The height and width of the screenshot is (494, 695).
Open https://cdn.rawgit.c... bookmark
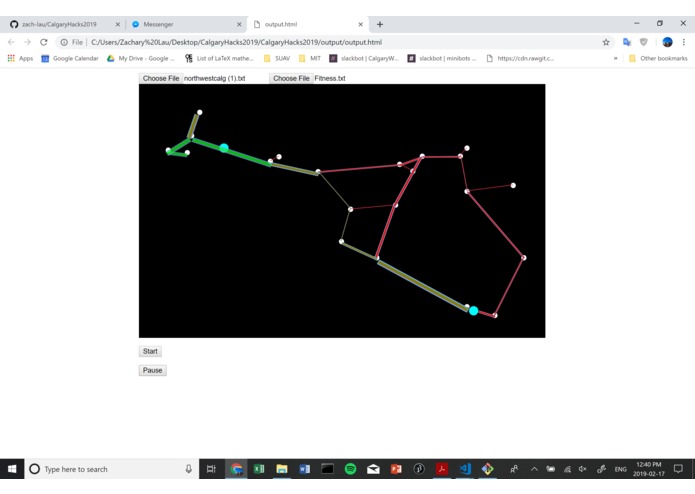[x=520, y=58]
